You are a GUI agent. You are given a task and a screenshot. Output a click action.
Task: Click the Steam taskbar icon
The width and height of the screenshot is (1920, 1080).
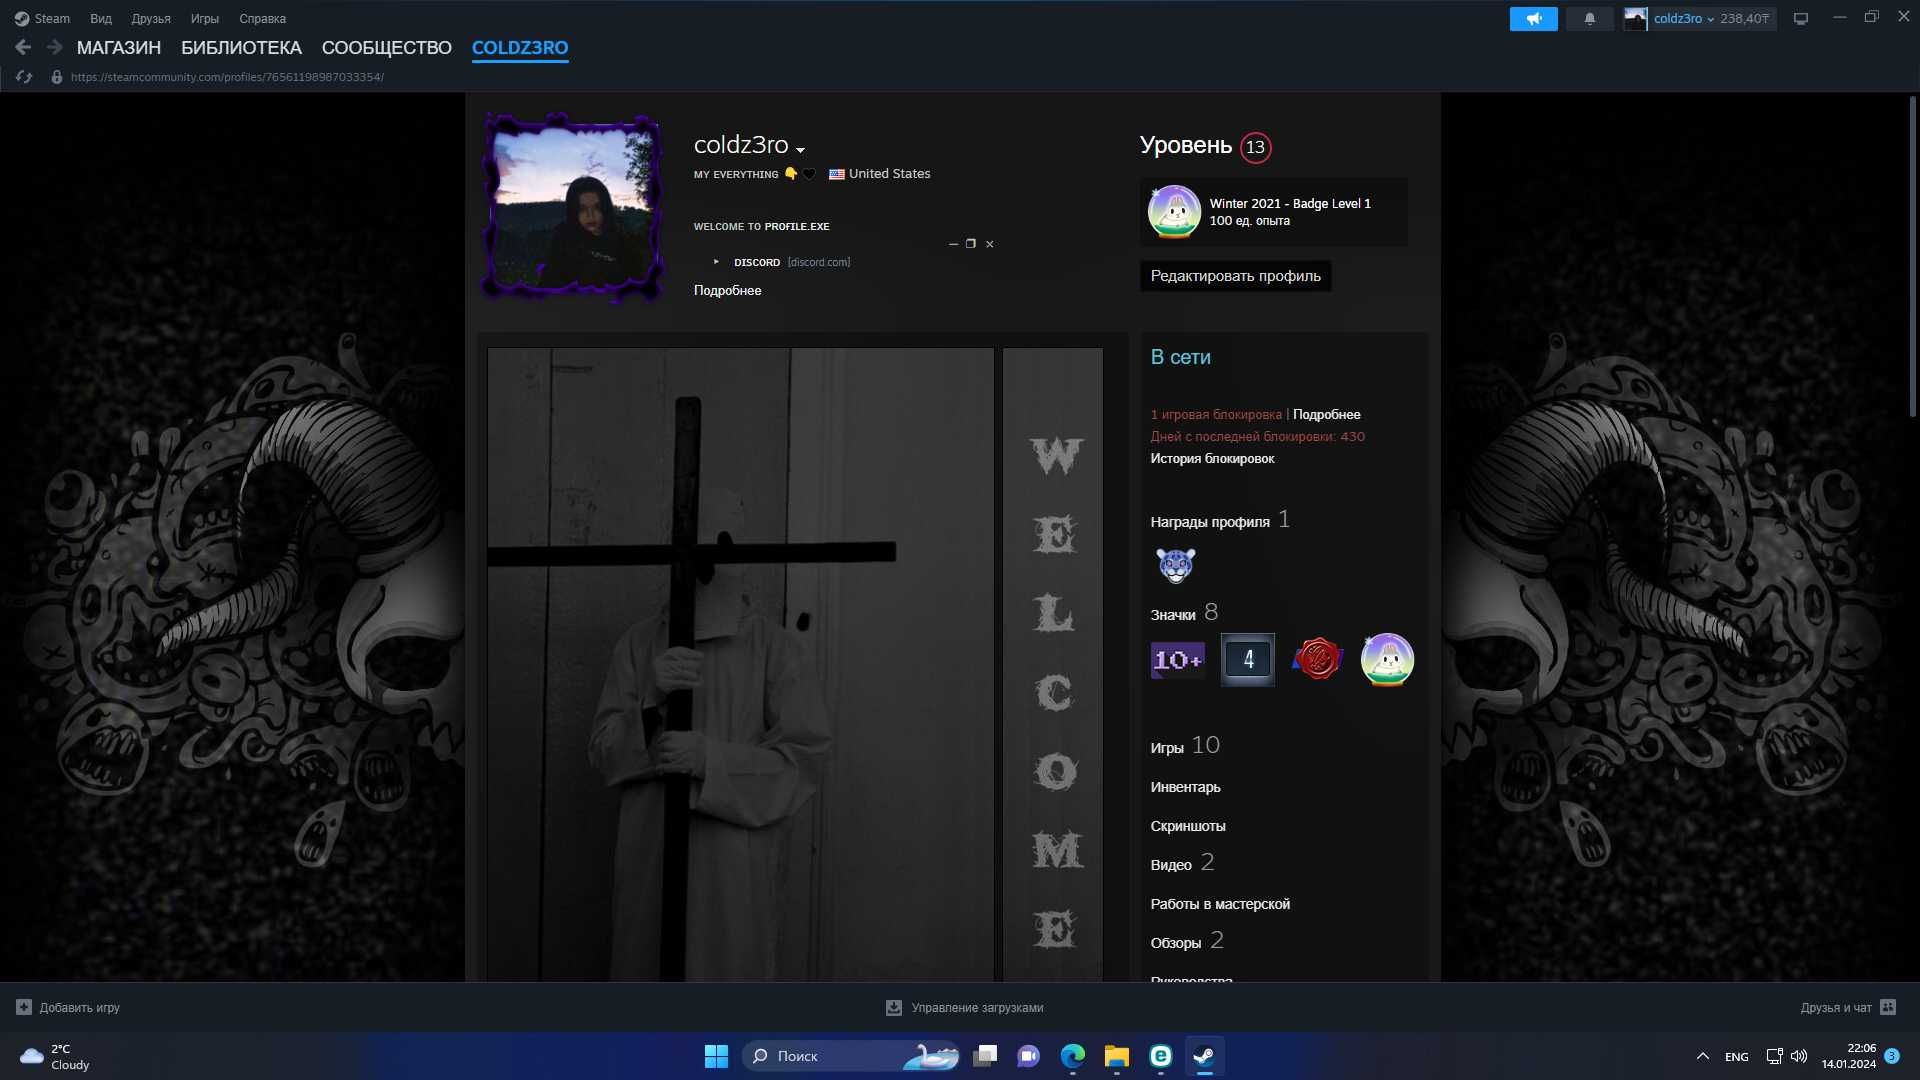coord(1204,1056)
